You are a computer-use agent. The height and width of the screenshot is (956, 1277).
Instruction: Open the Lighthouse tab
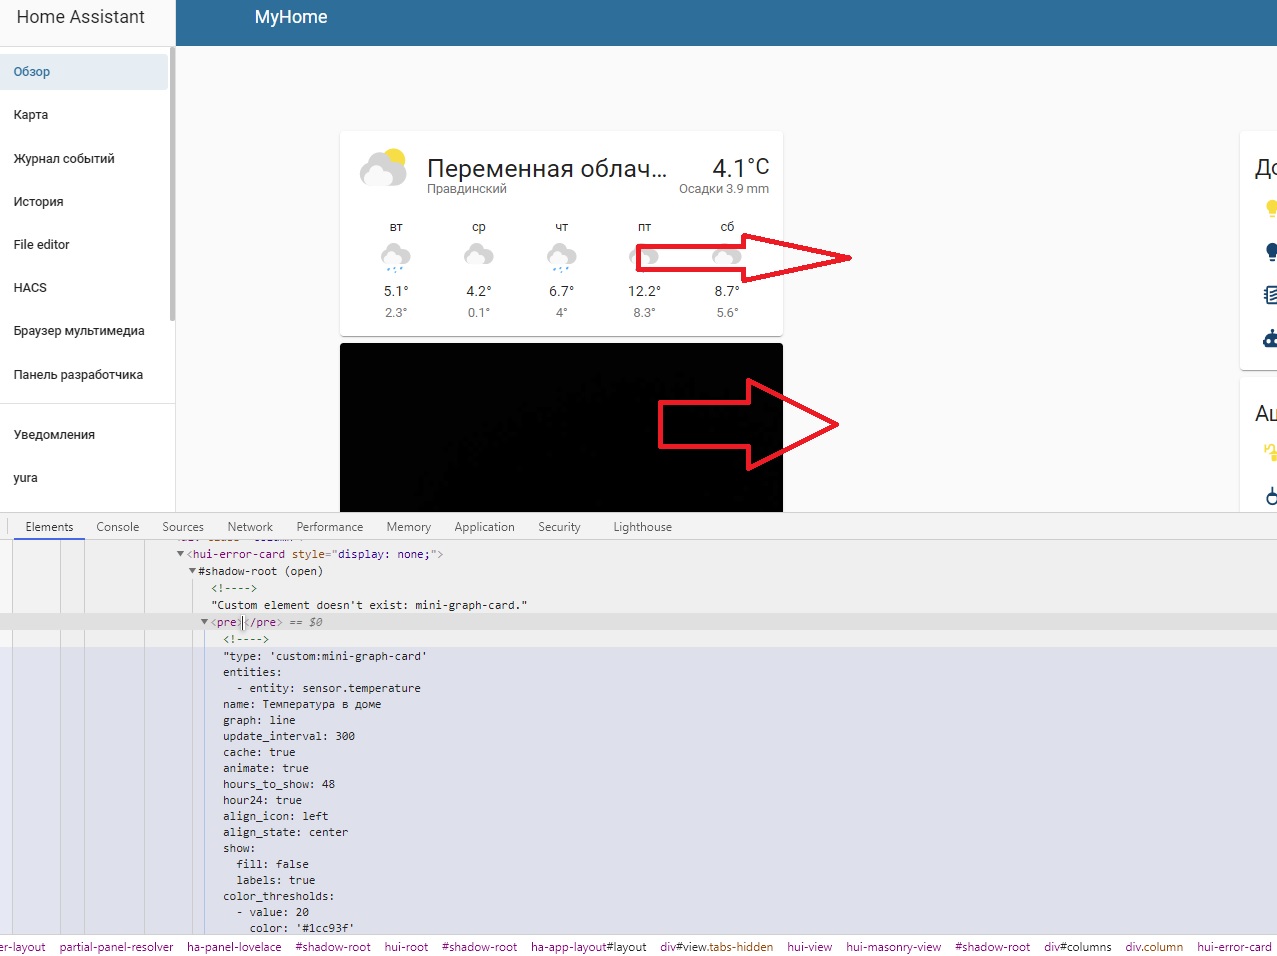pos(643,527)
